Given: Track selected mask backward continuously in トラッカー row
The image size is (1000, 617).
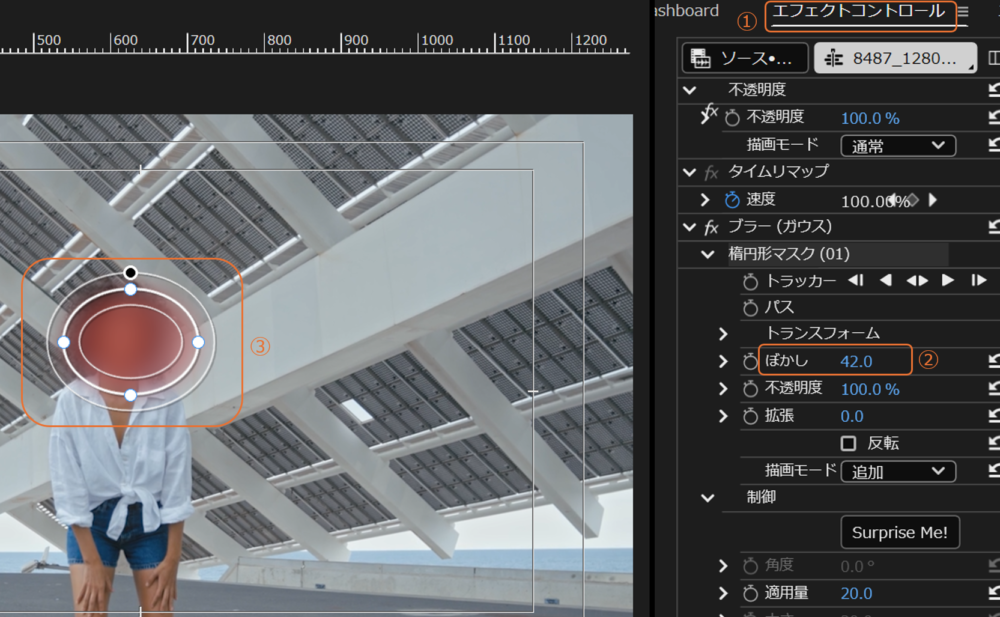Looking at the screenshot, I should point(886,281).
